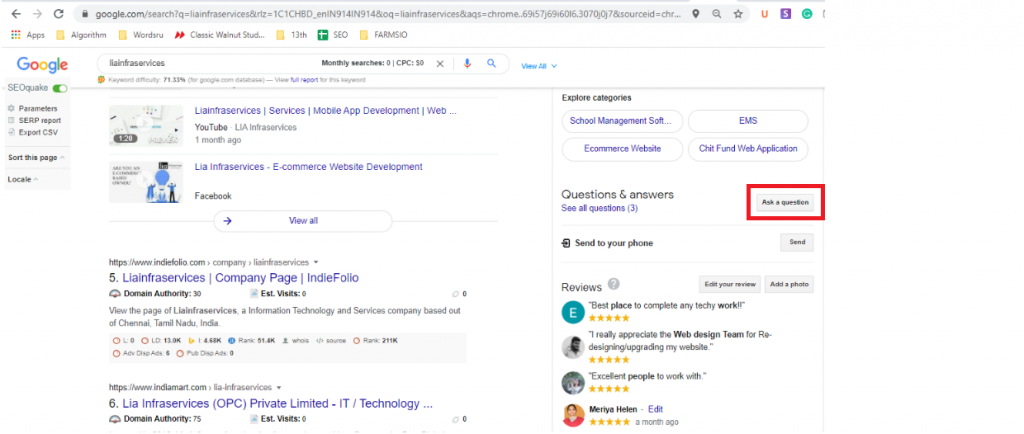Click the location pin icon in address bar
The image size is (1024, 434).
[x=696, y=13]
